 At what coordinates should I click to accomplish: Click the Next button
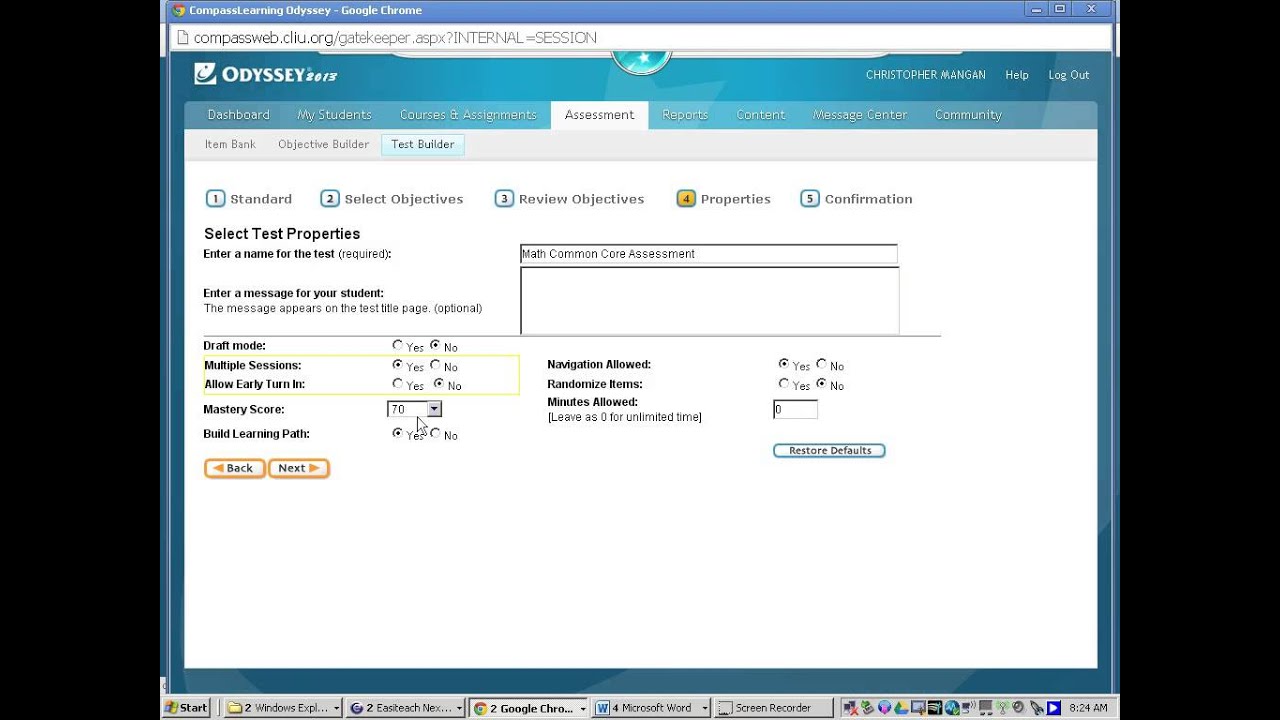click(x=299, y=468)
